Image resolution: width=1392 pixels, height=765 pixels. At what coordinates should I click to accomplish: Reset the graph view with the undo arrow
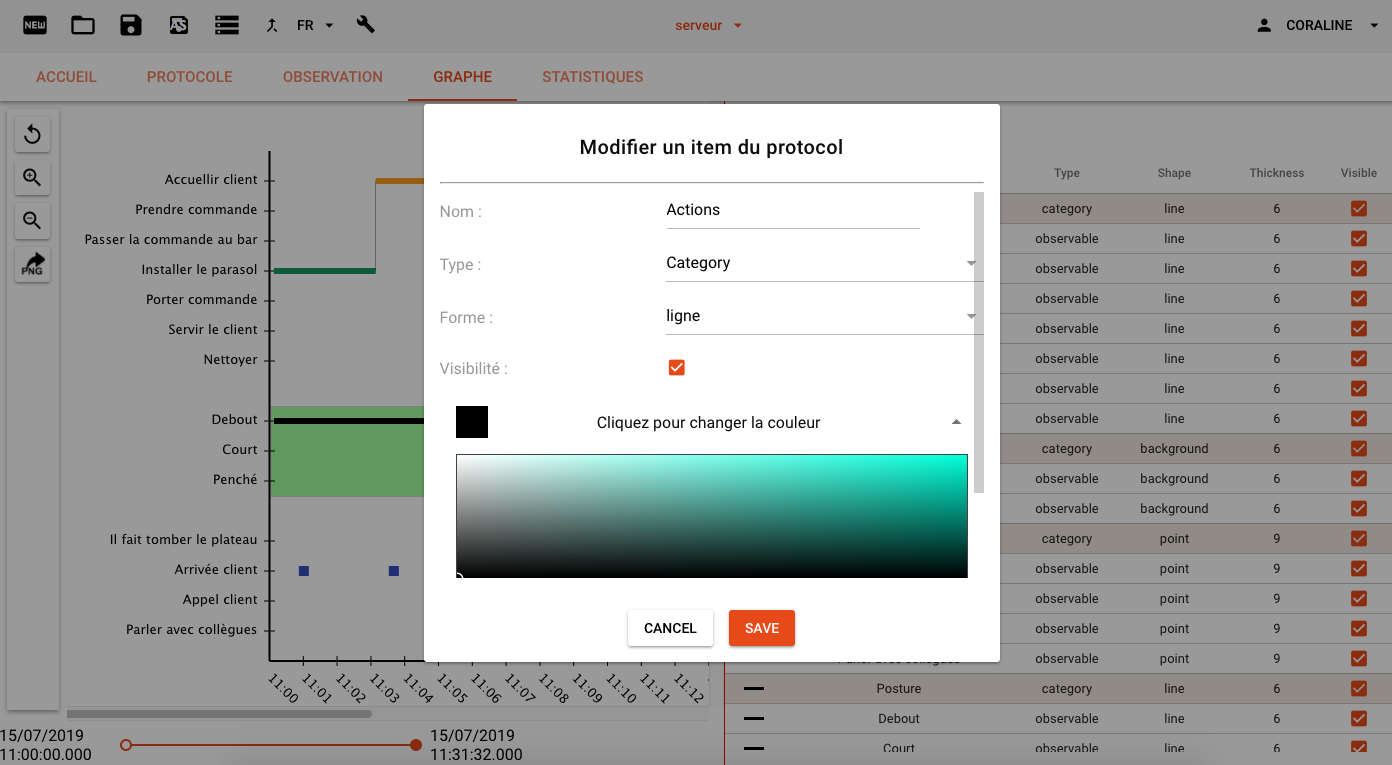point(31,134)
